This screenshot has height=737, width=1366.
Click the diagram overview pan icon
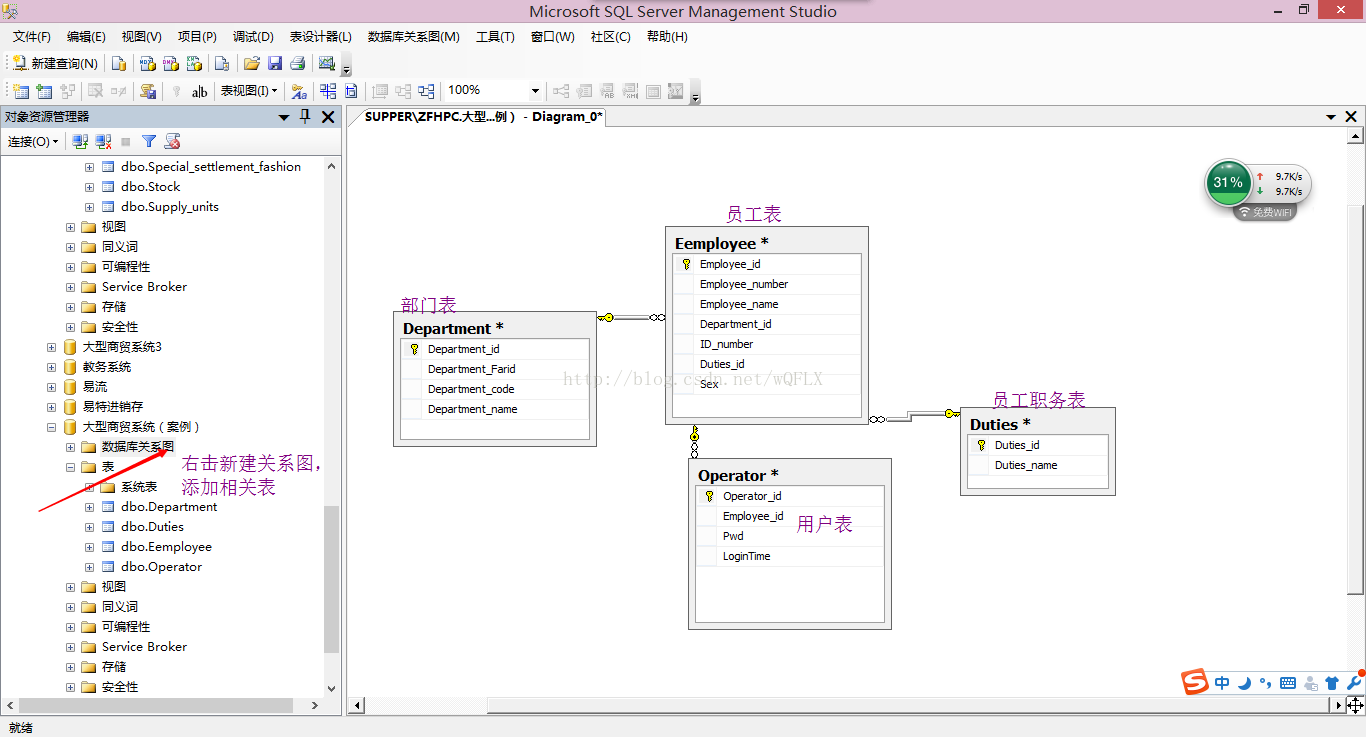point(1355,706)
